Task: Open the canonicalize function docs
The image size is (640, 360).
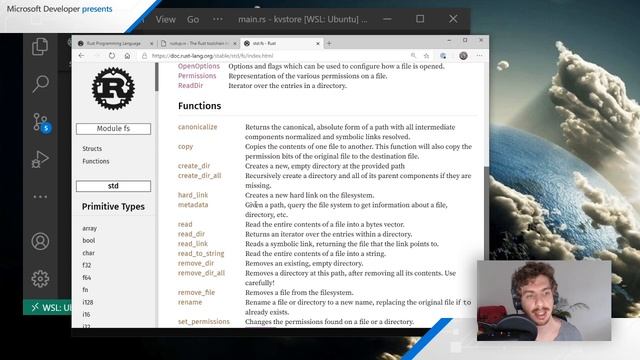Action: pyautogui.click(x=198, y=127)
